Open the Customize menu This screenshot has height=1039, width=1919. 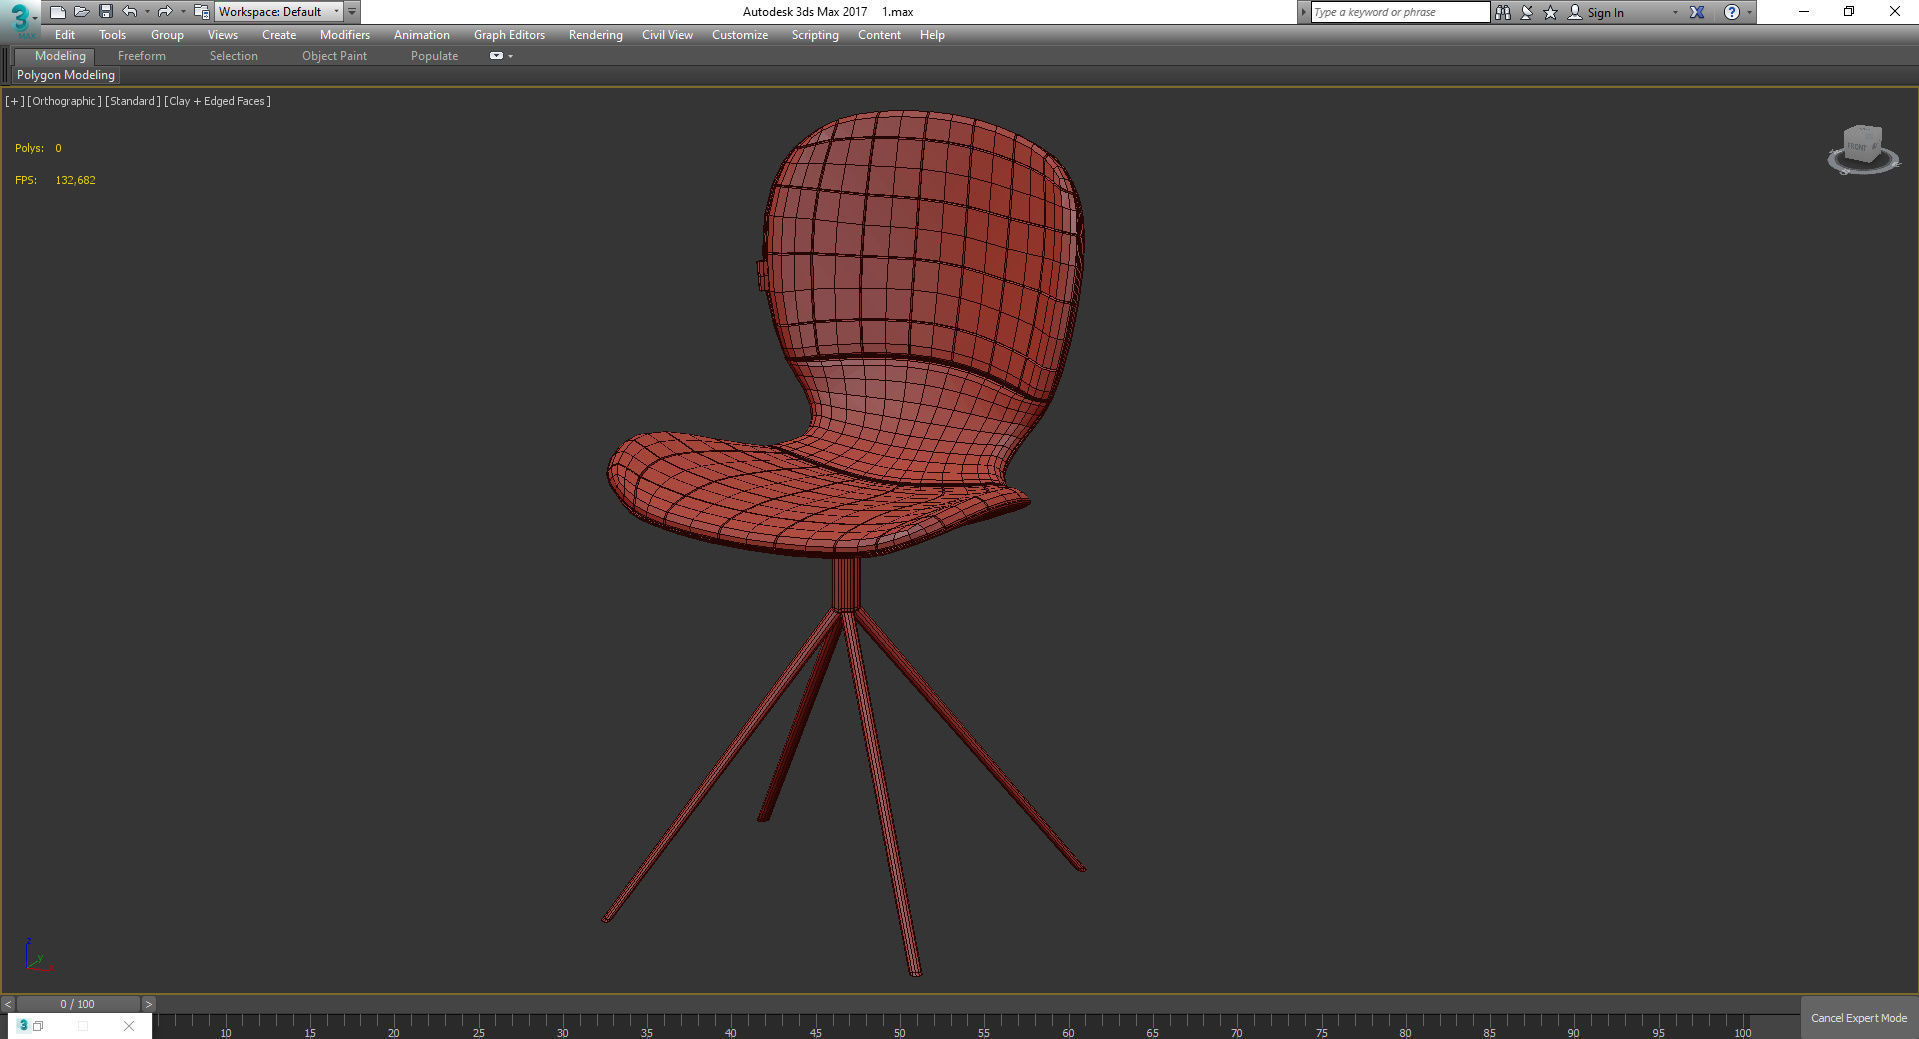point(740,35)
